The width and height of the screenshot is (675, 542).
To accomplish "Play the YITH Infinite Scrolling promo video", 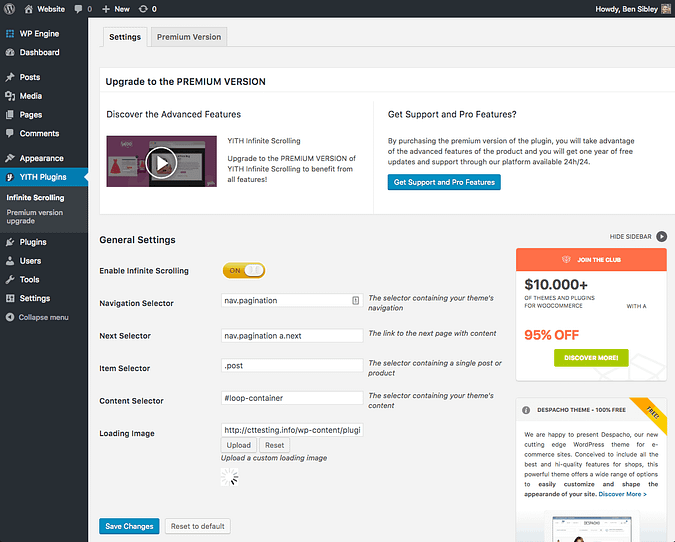I will [161, 162].
